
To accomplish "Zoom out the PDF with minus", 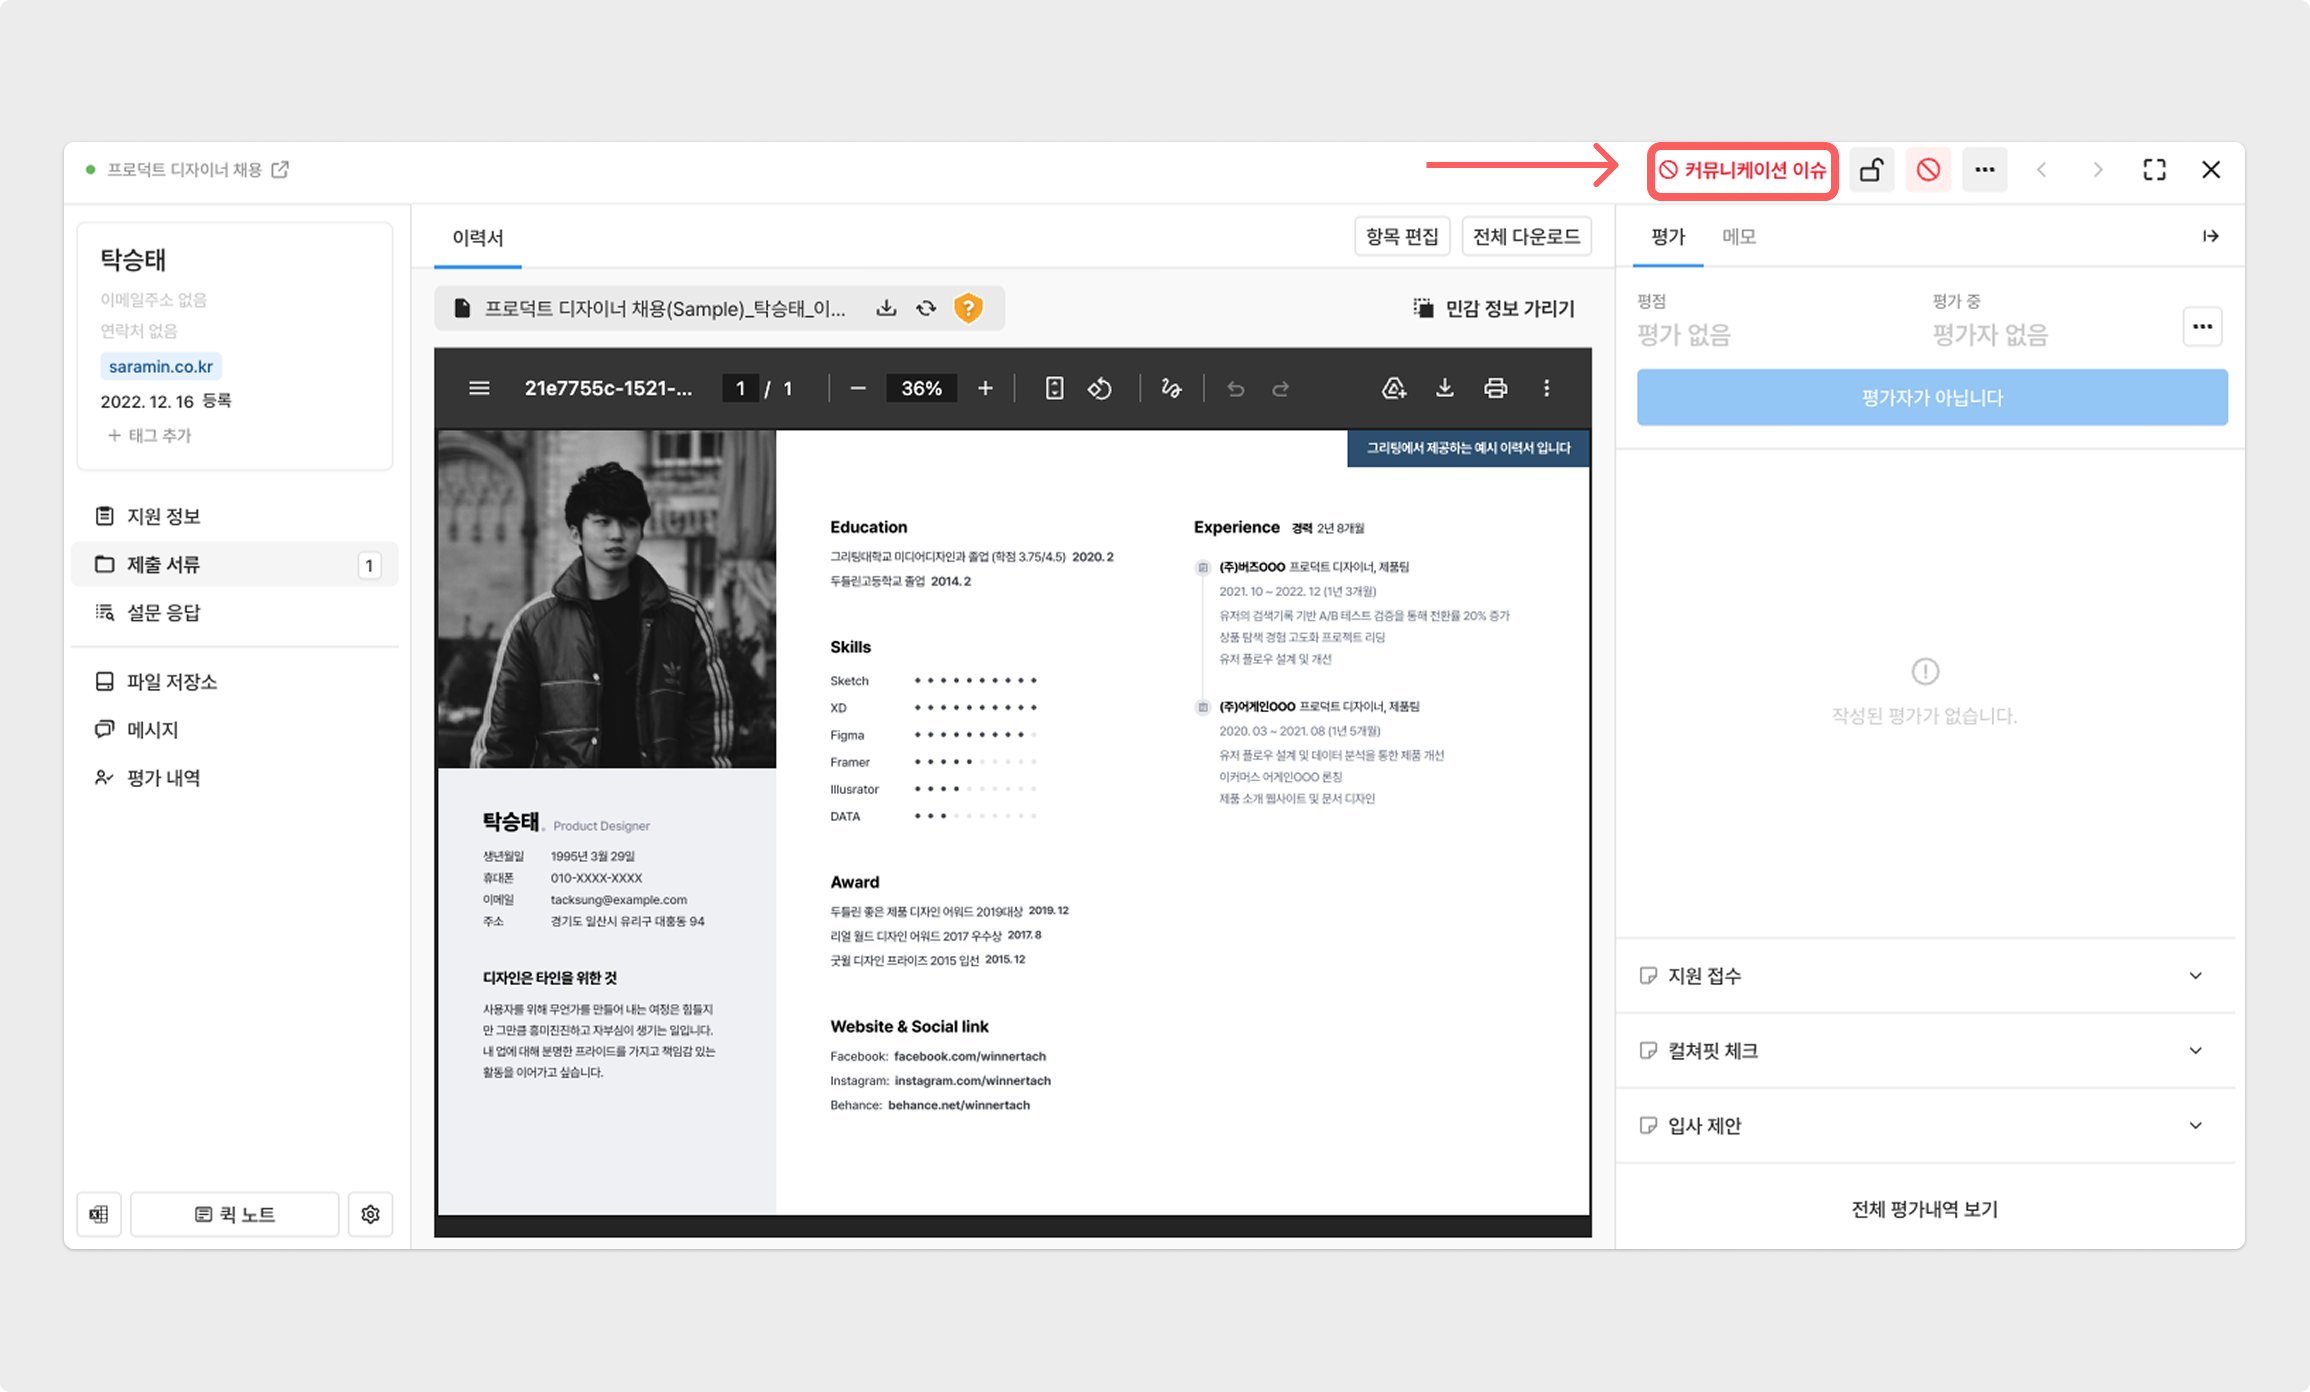I will (858, 388).
